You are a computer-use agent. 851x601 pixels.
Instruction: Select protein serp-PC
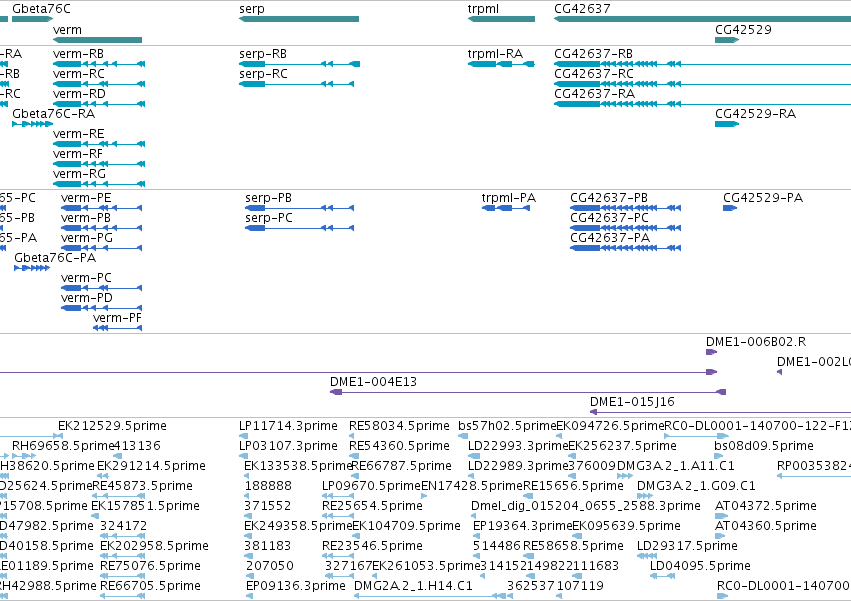pyautogui.click(x=269, y=218)
